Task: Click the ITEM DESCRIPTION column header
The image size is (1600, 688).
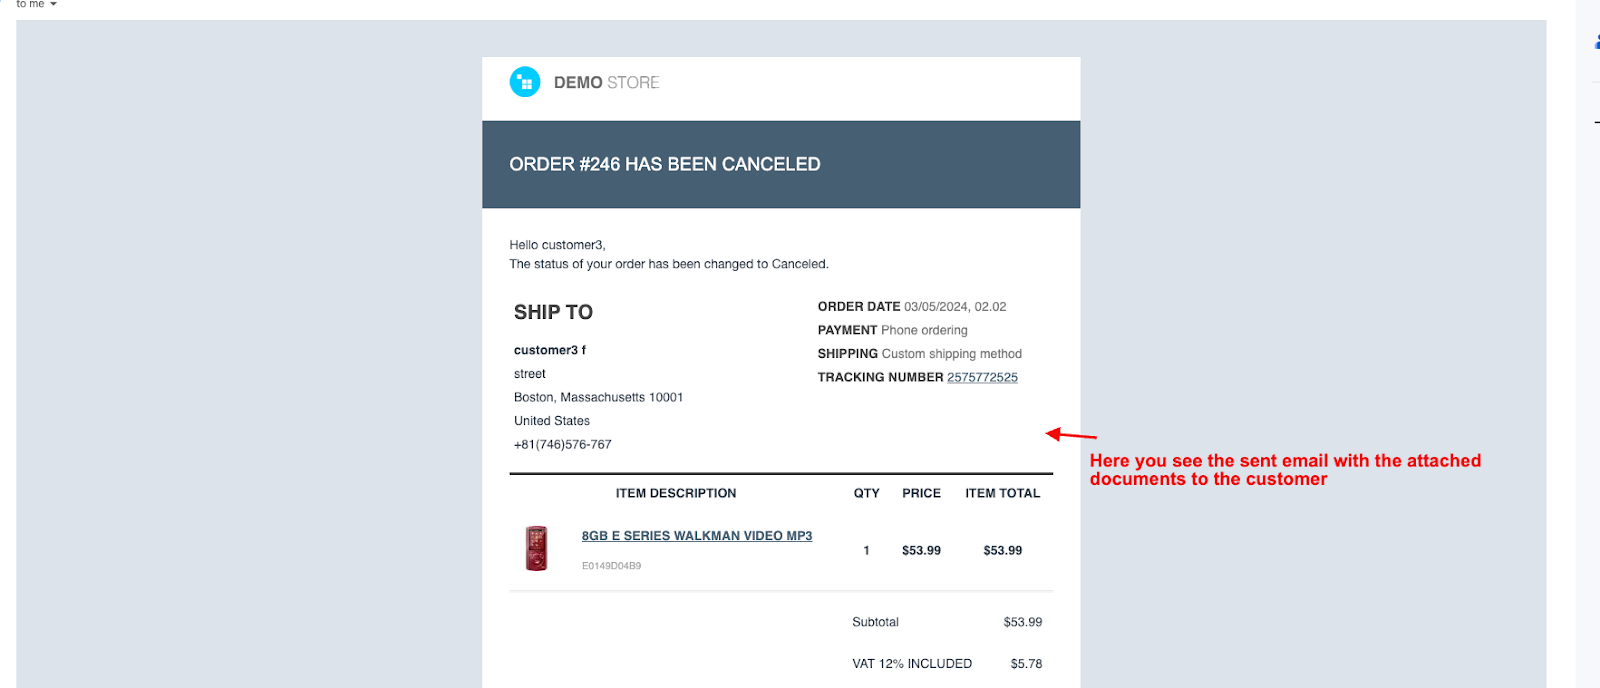Action: [x=676, y=494]
